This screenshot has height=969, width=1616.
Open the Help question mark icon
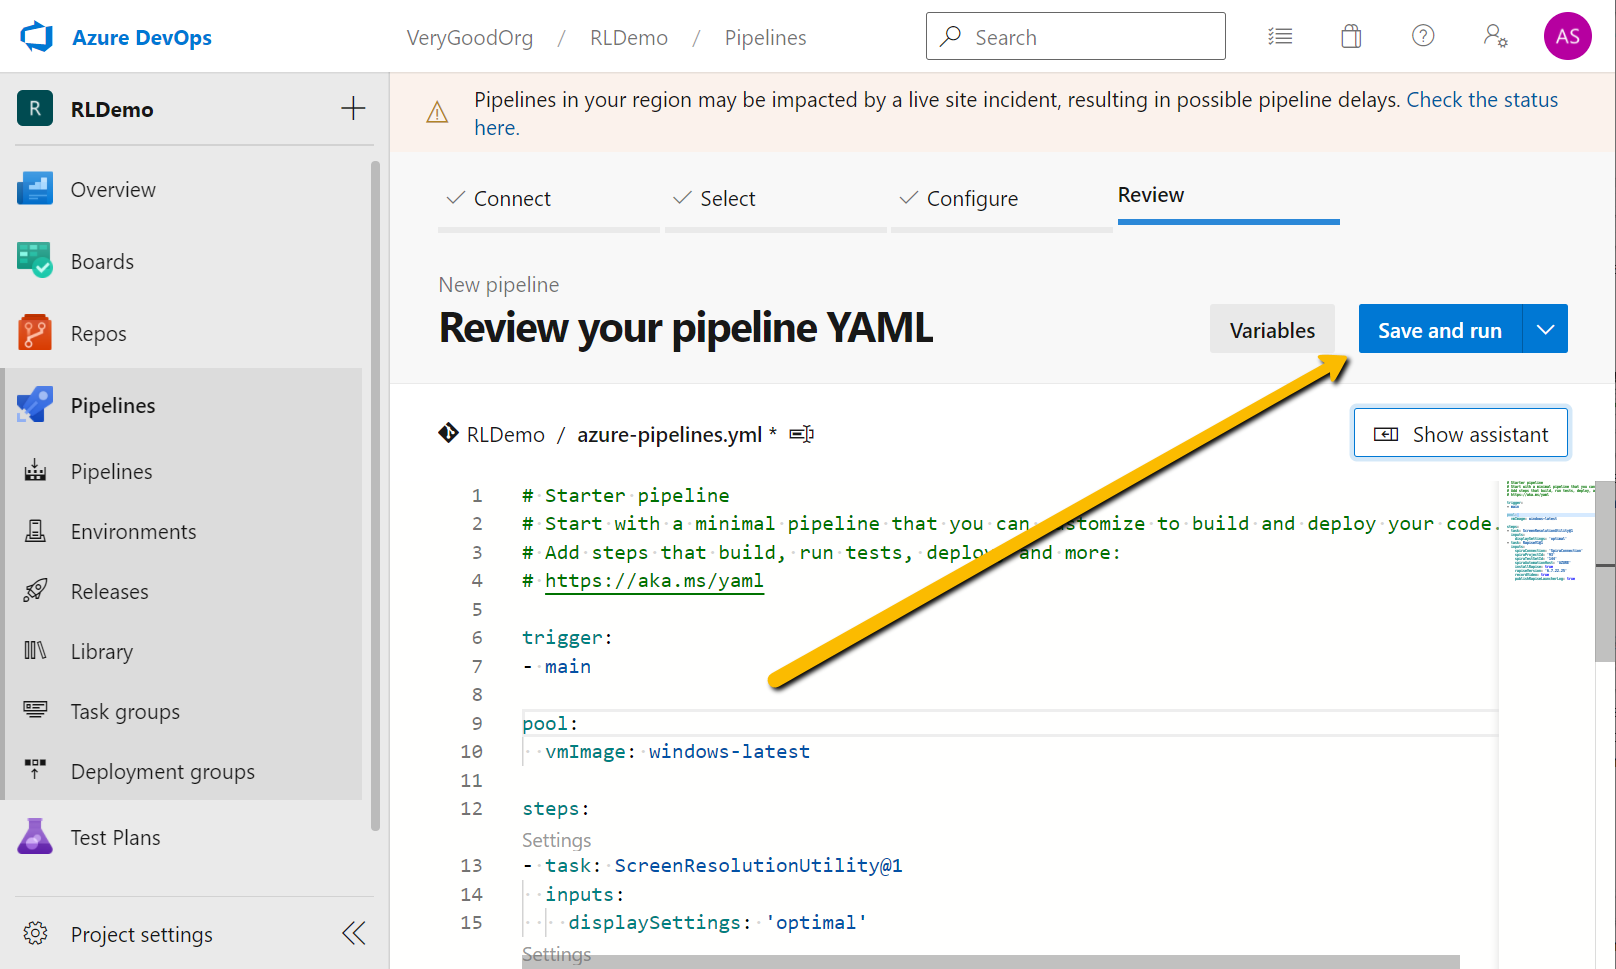[1423, 36]
